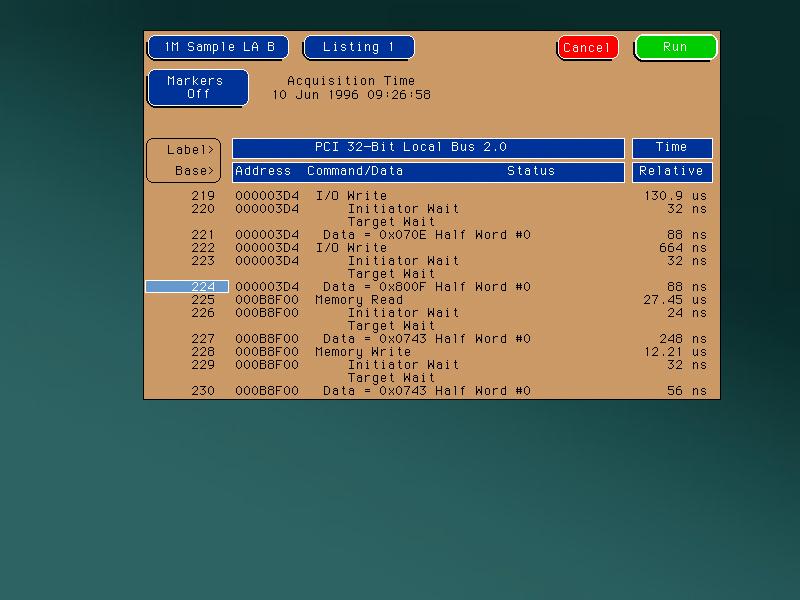Click the Data = 0x800F Half Word entry

click(427, 287)
